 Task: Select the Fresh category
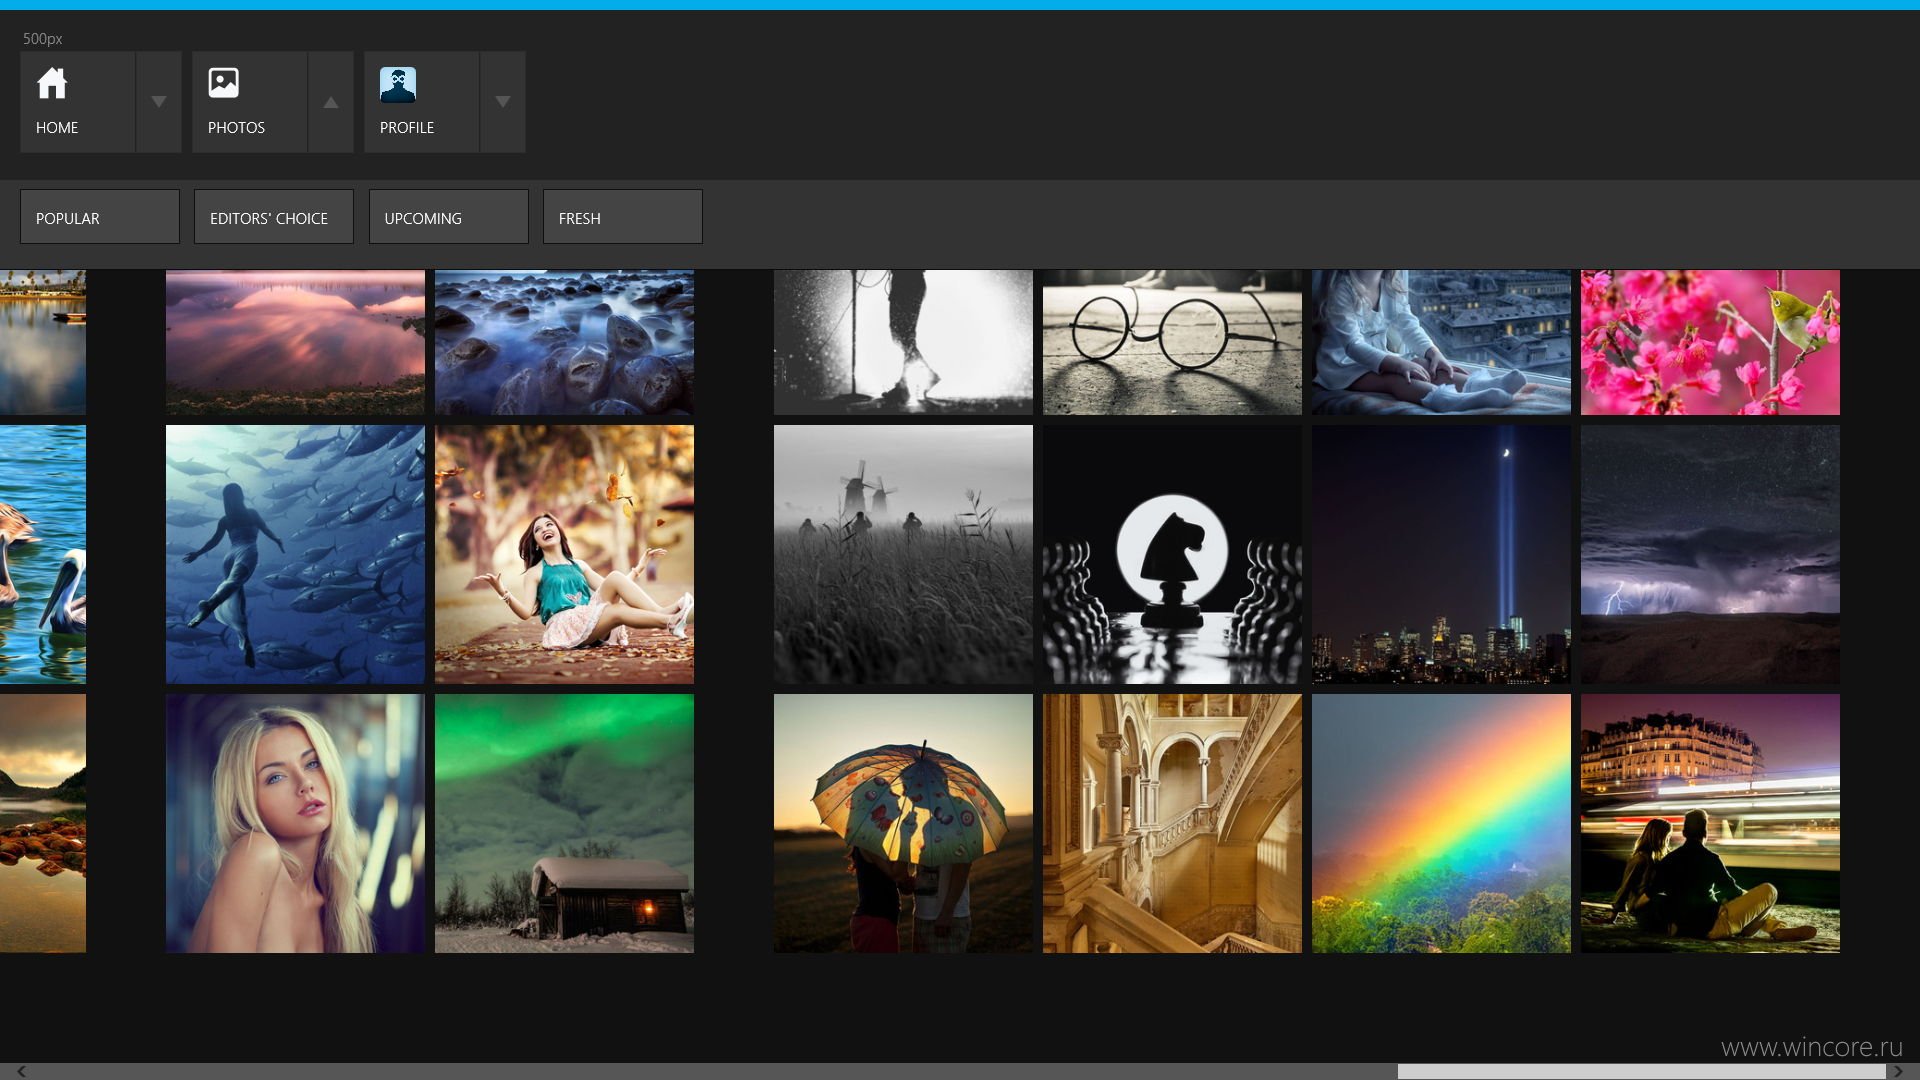(623, 217)
